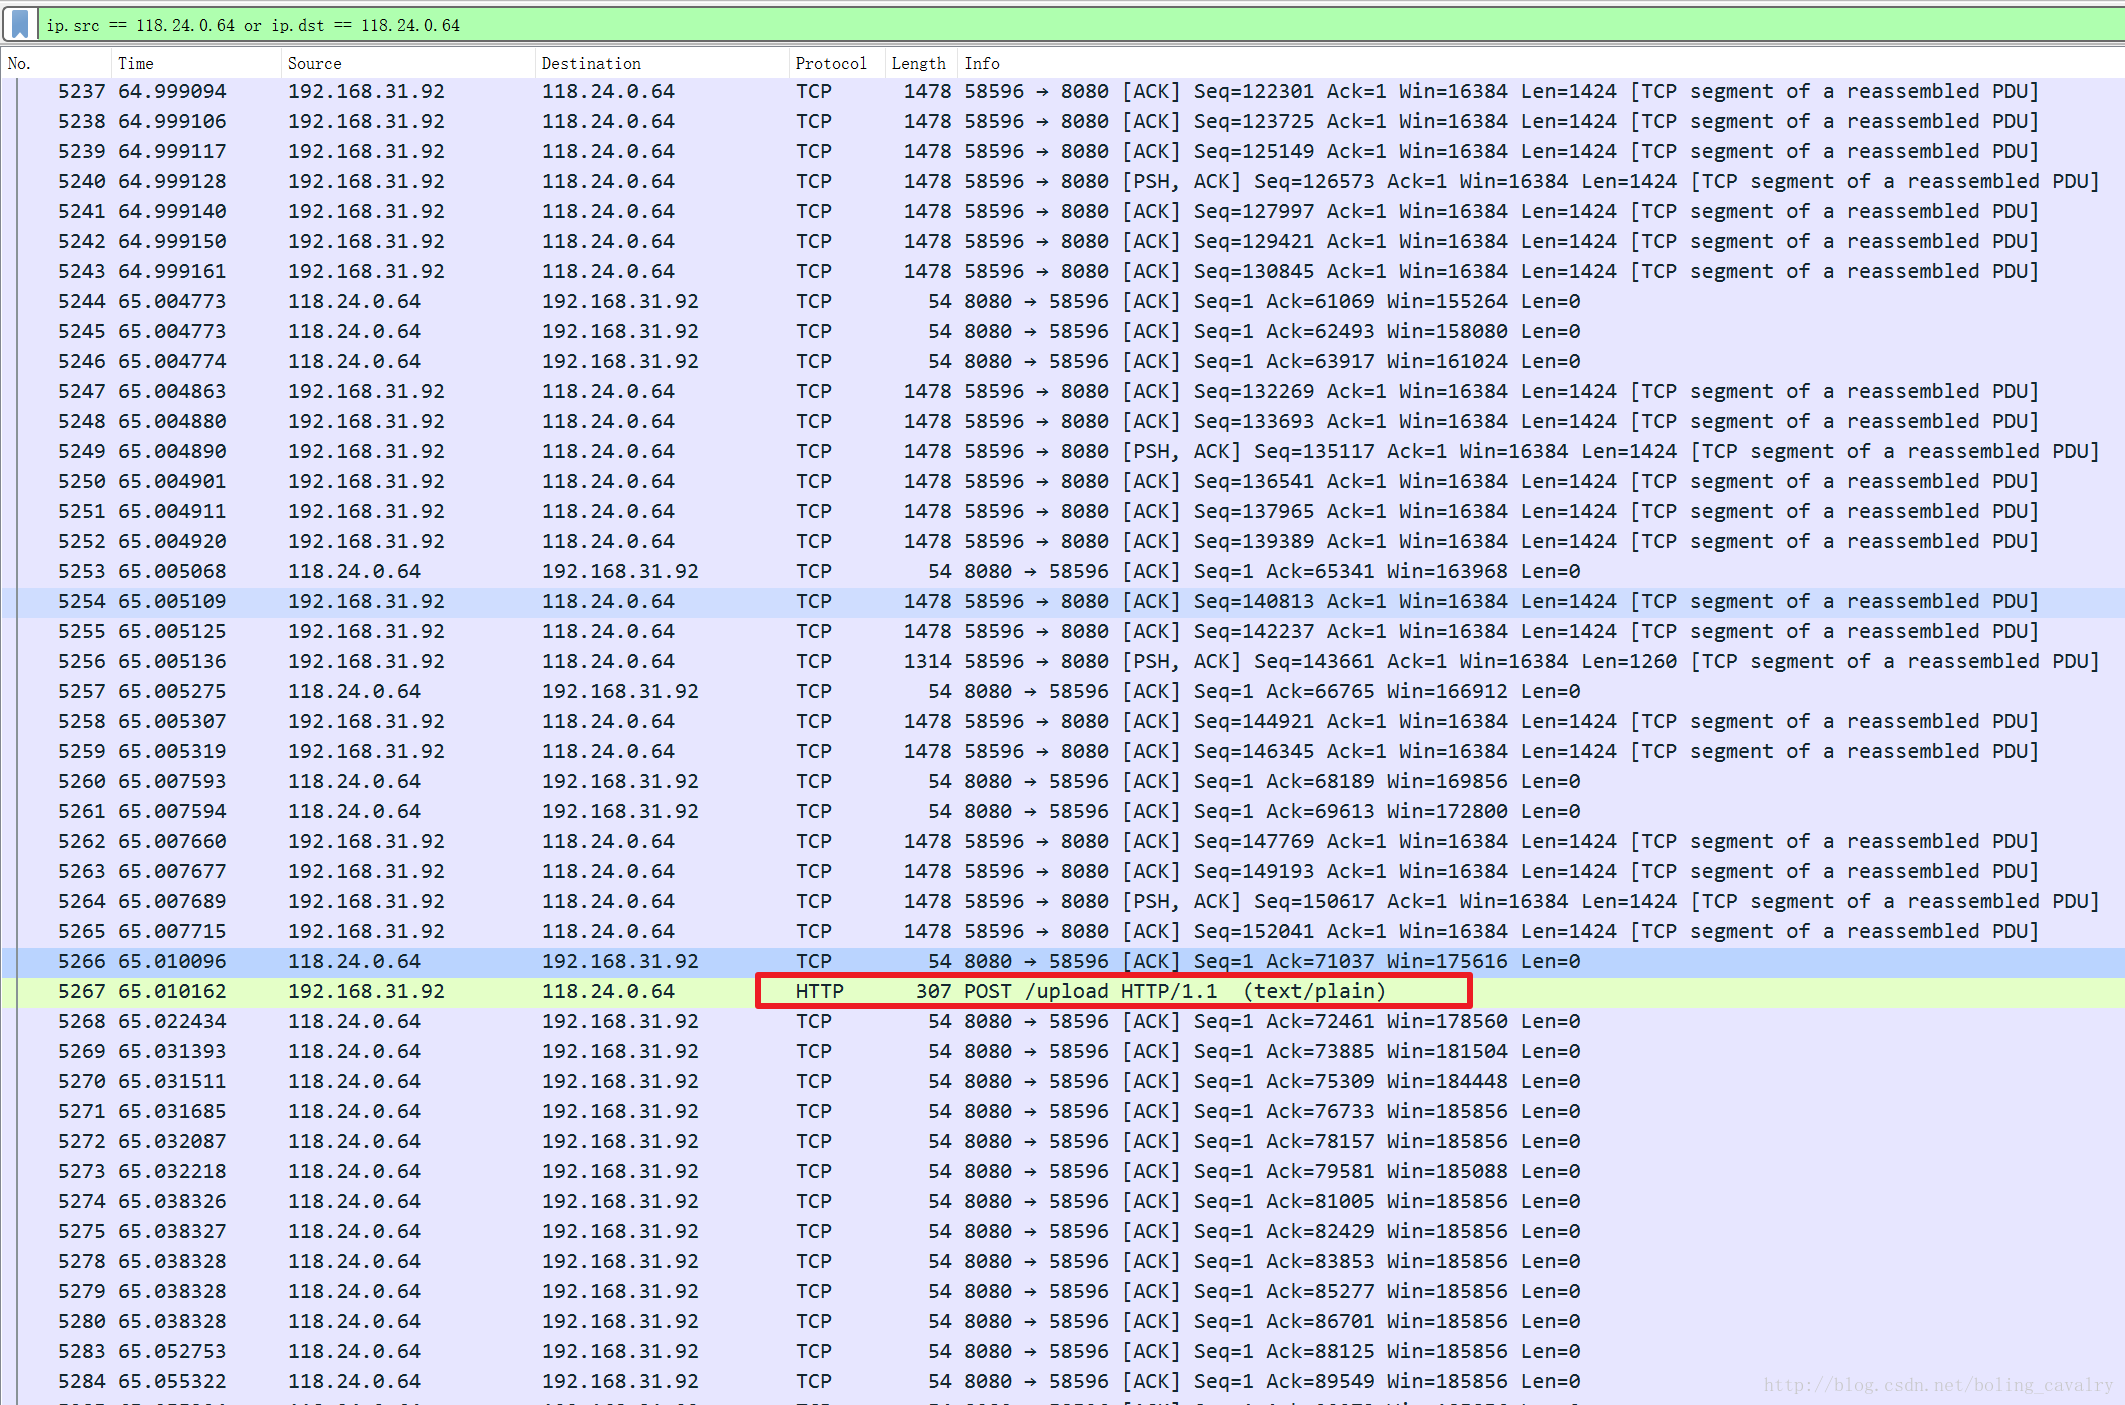2125x1405 pixels.
Task: Select packet 5243 Seq=130845
Action: coord(1062,271)
